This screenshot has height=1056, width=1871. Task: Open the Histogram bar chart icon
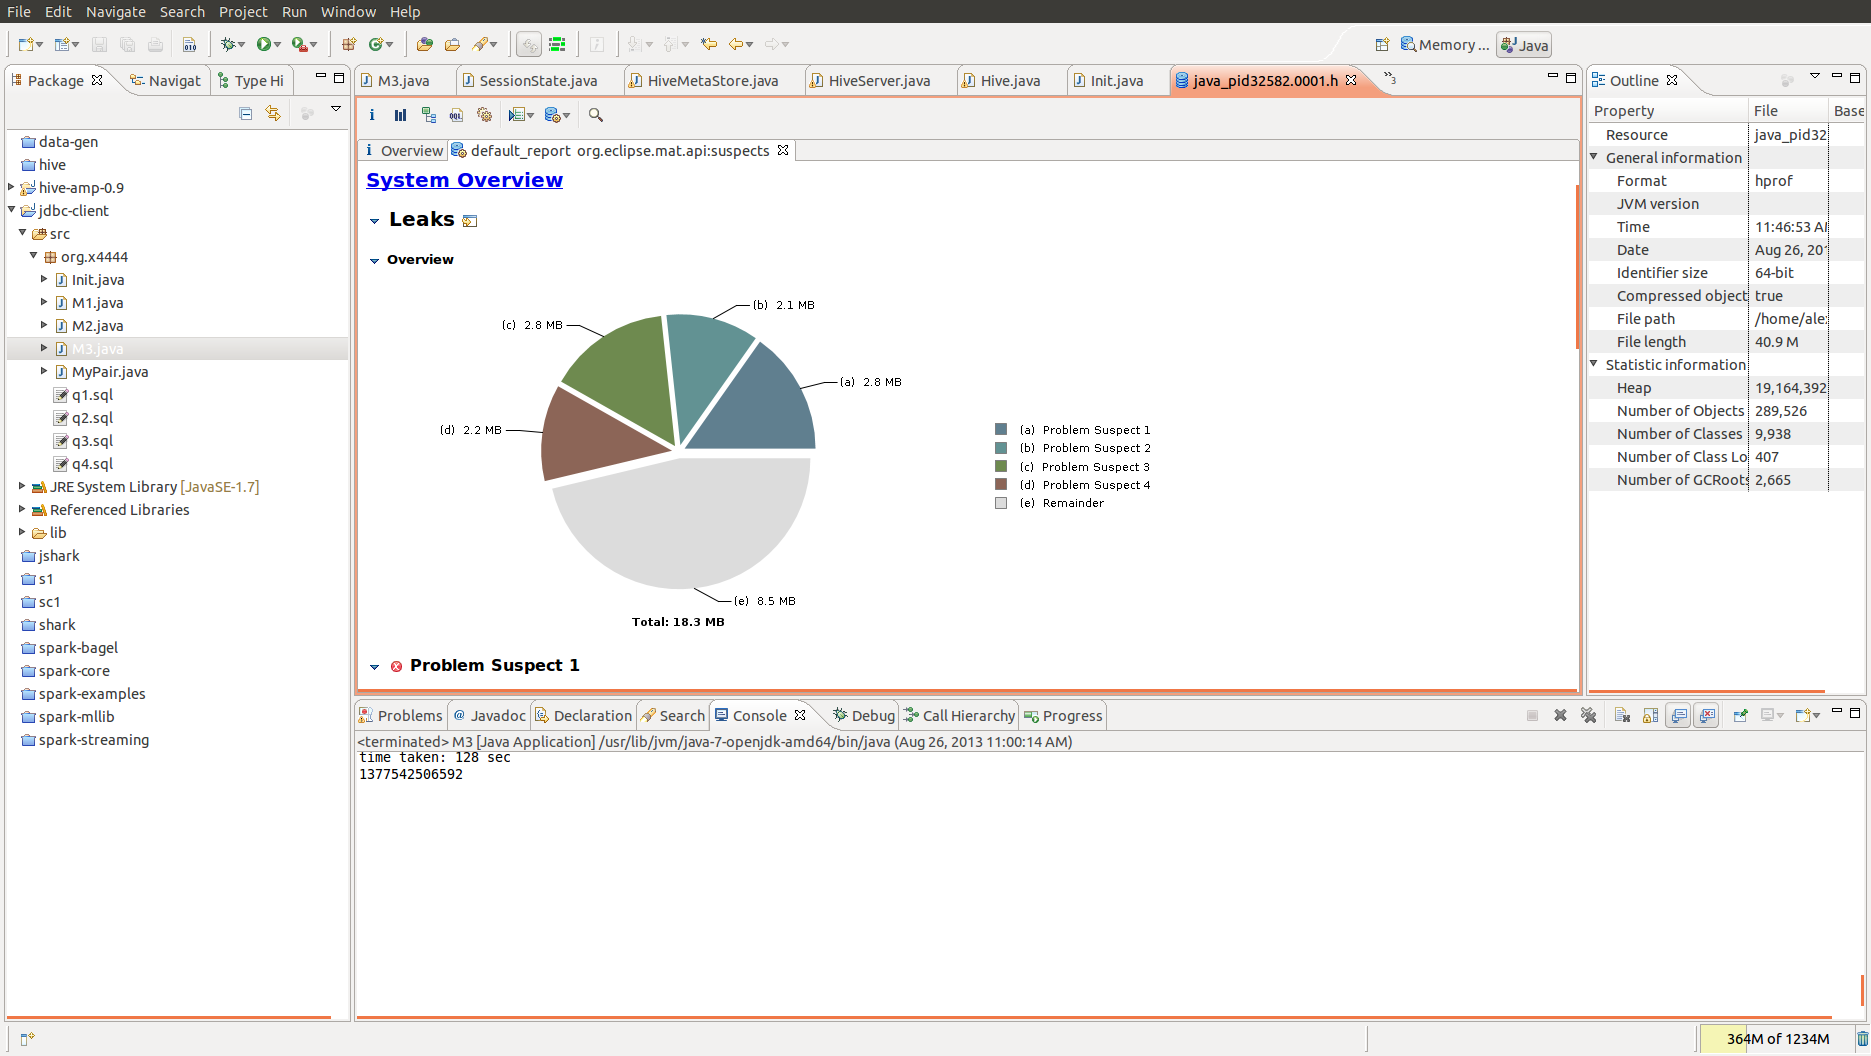click(400, 115)
